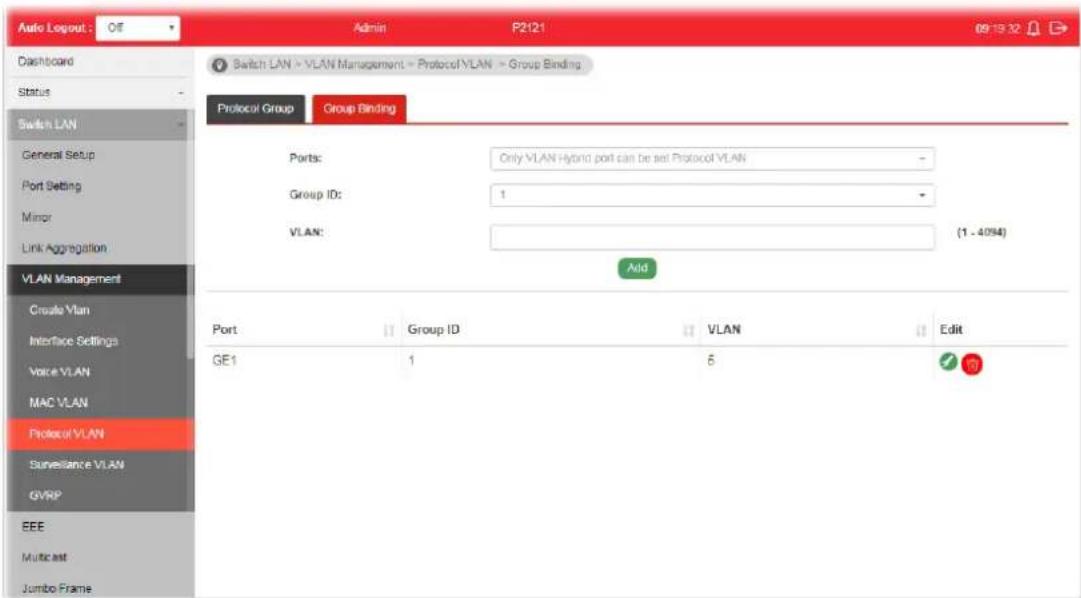Click the GE1 port cell
Screen dimensions: 1081x598
[224, 361]
